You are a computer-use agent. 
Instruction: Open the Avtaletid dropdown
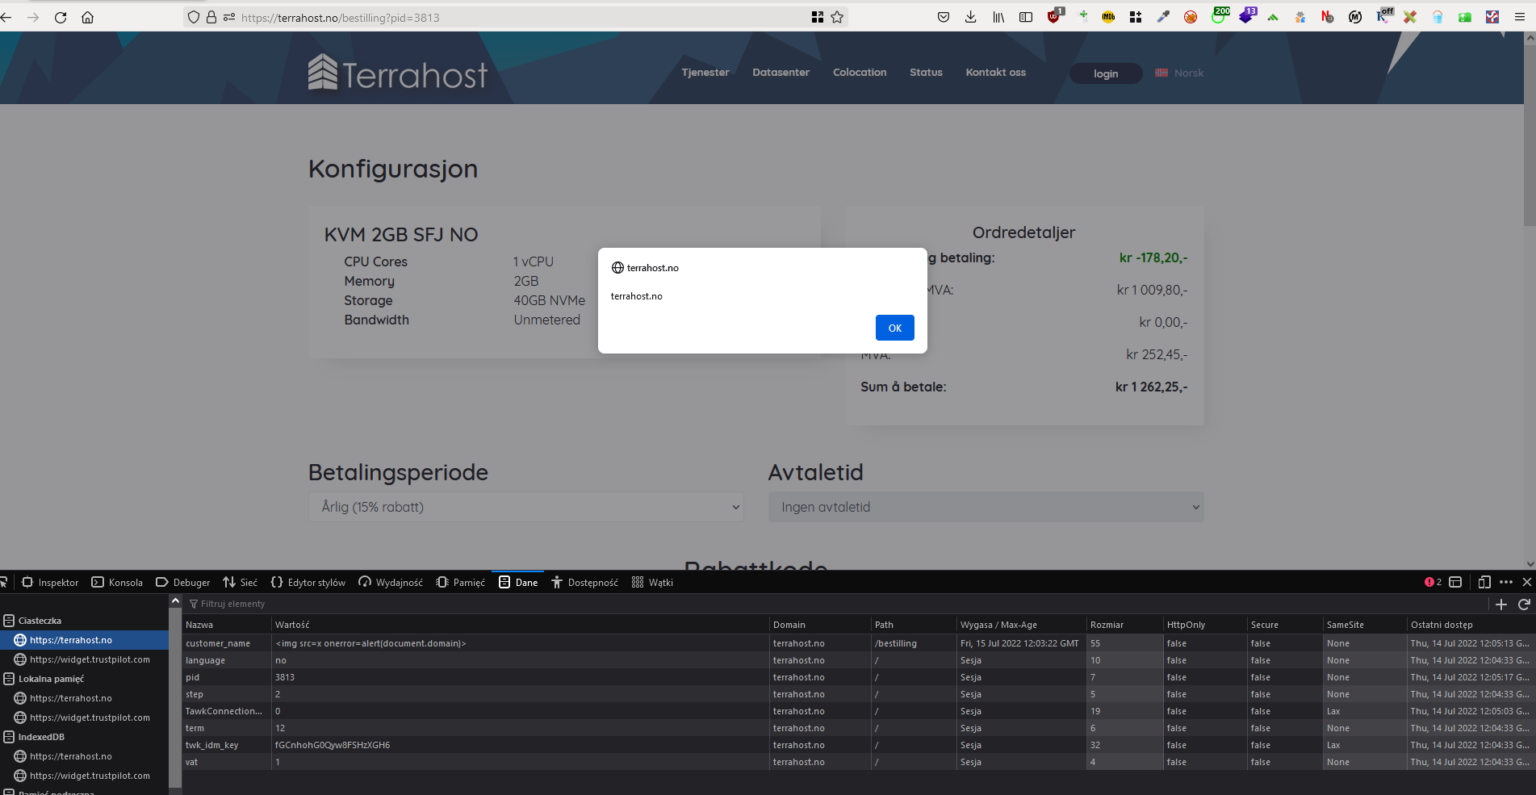tap(985, 507)
